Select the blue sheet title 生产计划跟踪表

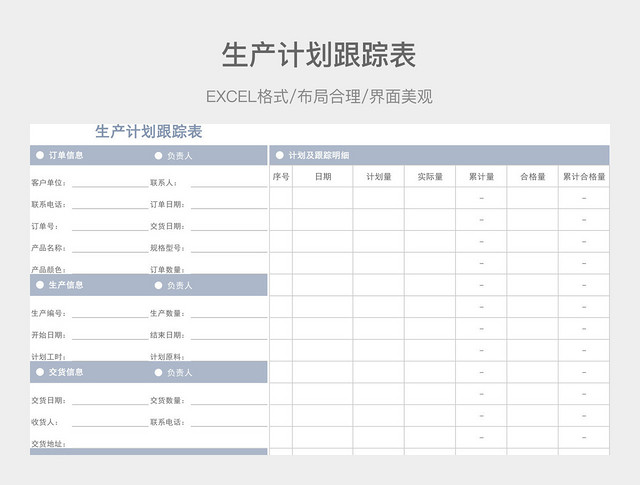point(149,131)
